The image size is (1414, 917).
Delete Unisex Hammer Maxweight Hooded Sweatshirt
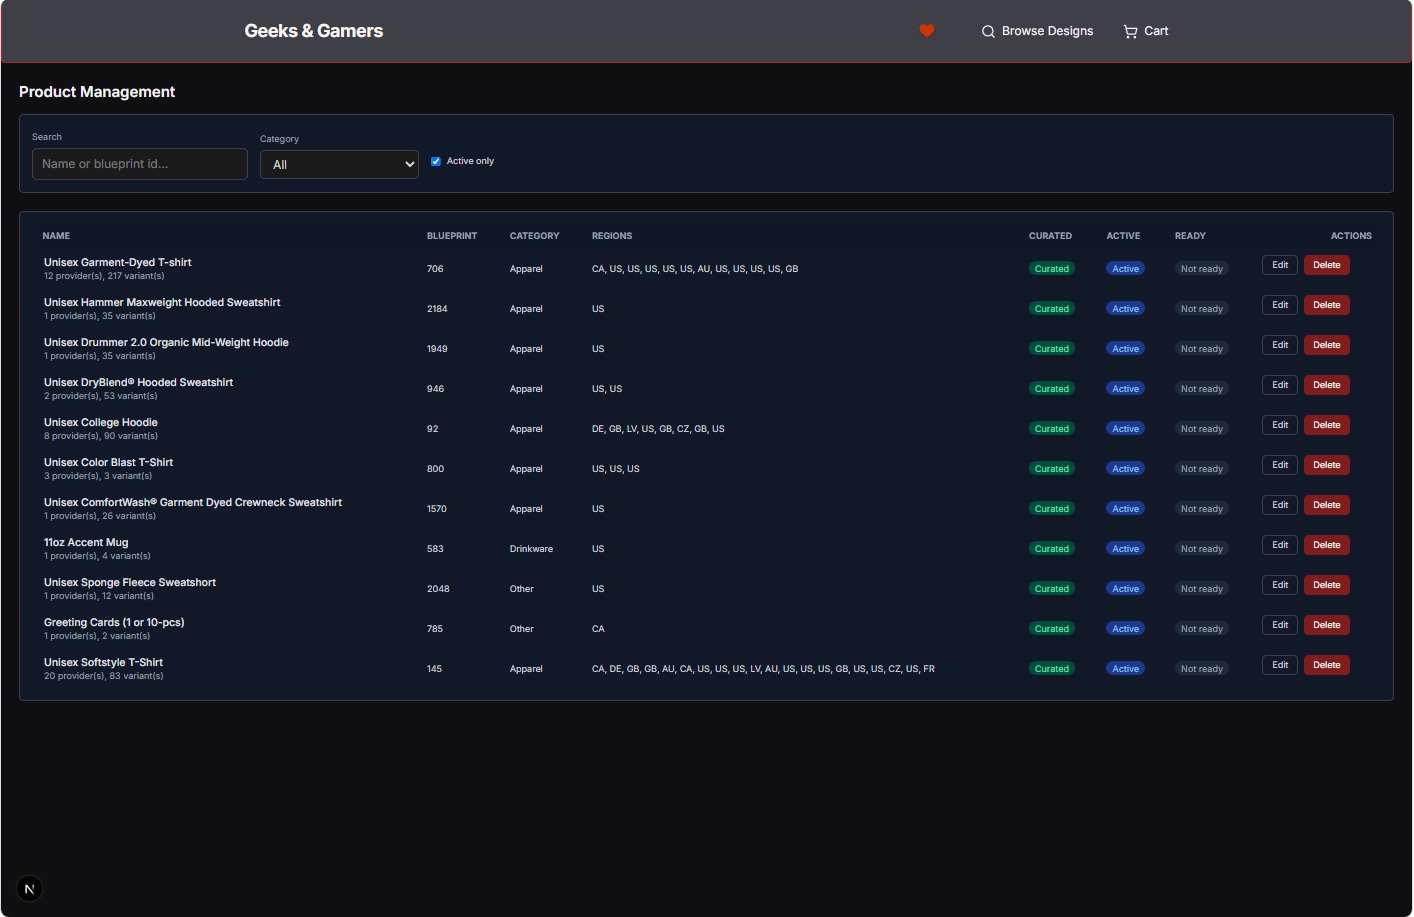1327,305
